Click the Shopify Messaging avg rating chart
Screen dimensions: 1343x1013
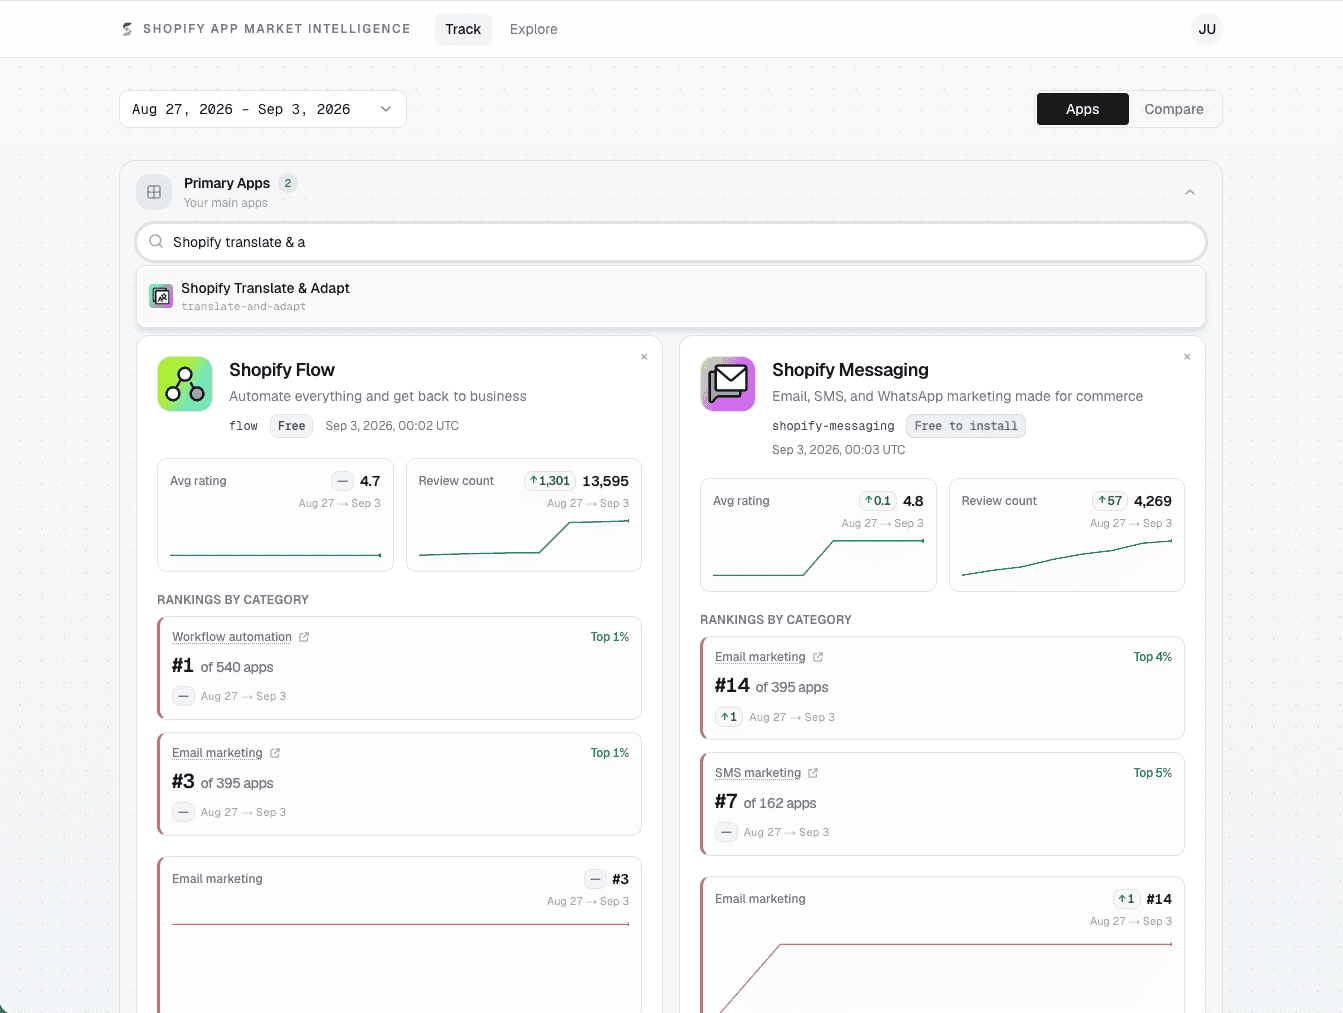click(818, 558)
